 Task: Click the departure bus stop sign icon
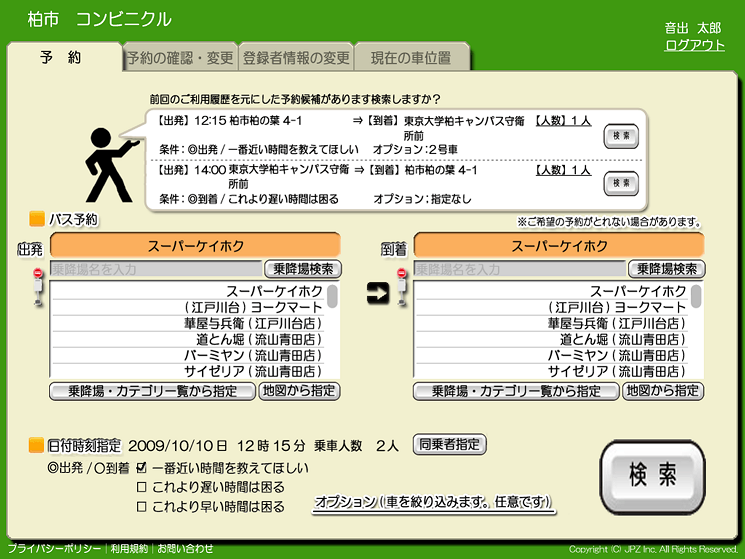click(x=38, y=287)
